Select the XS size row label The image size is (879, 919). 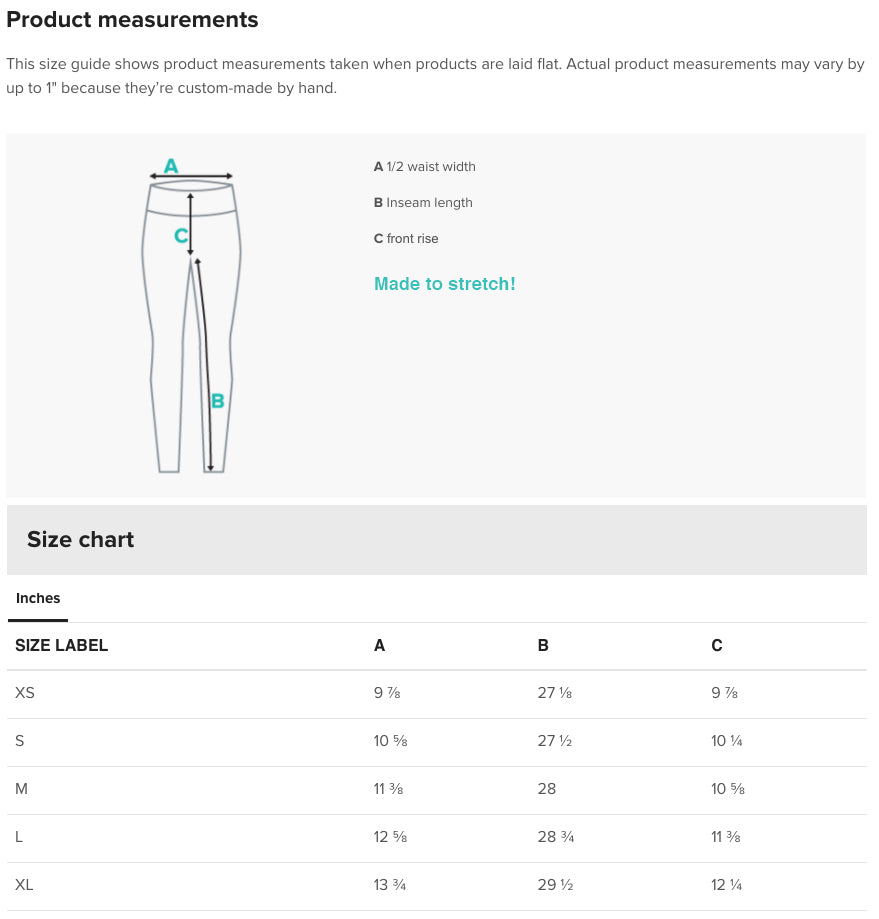point(25,693)
